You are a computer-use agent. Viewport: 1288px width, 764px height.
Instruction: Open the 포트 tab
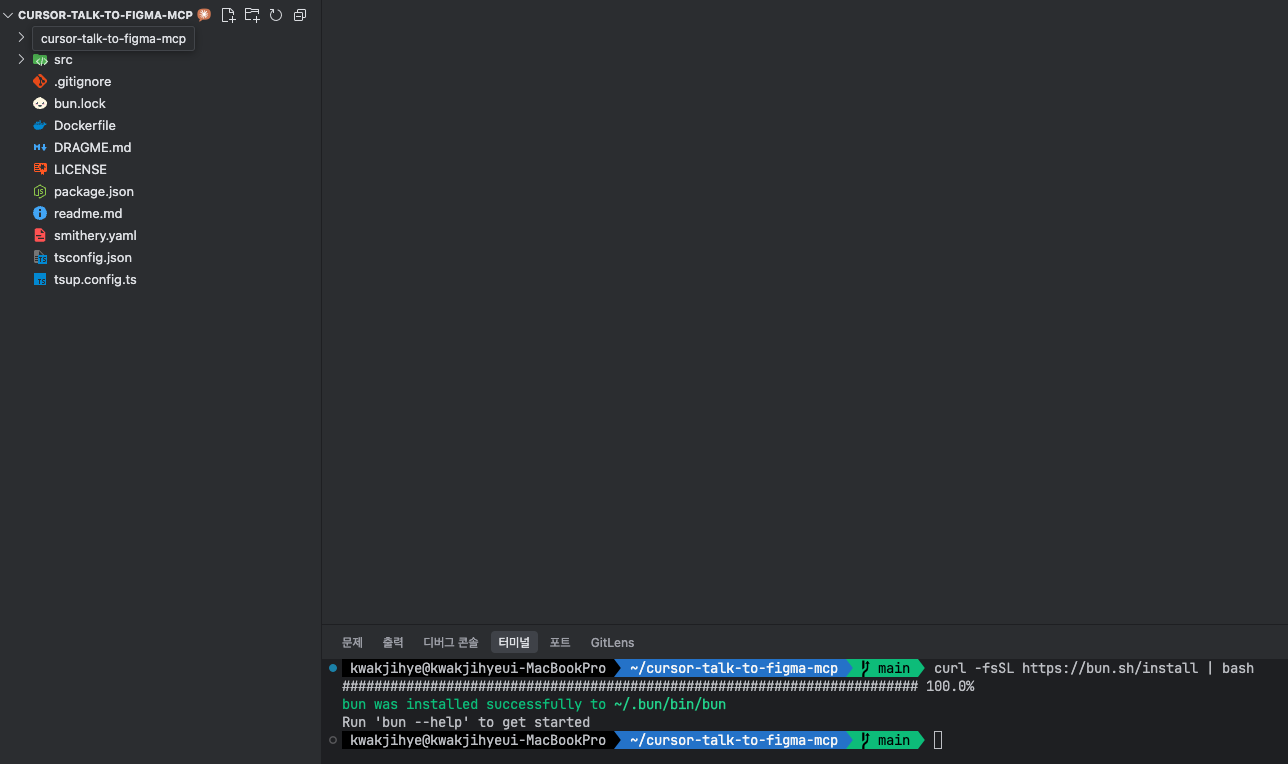[x=560, y=642]
